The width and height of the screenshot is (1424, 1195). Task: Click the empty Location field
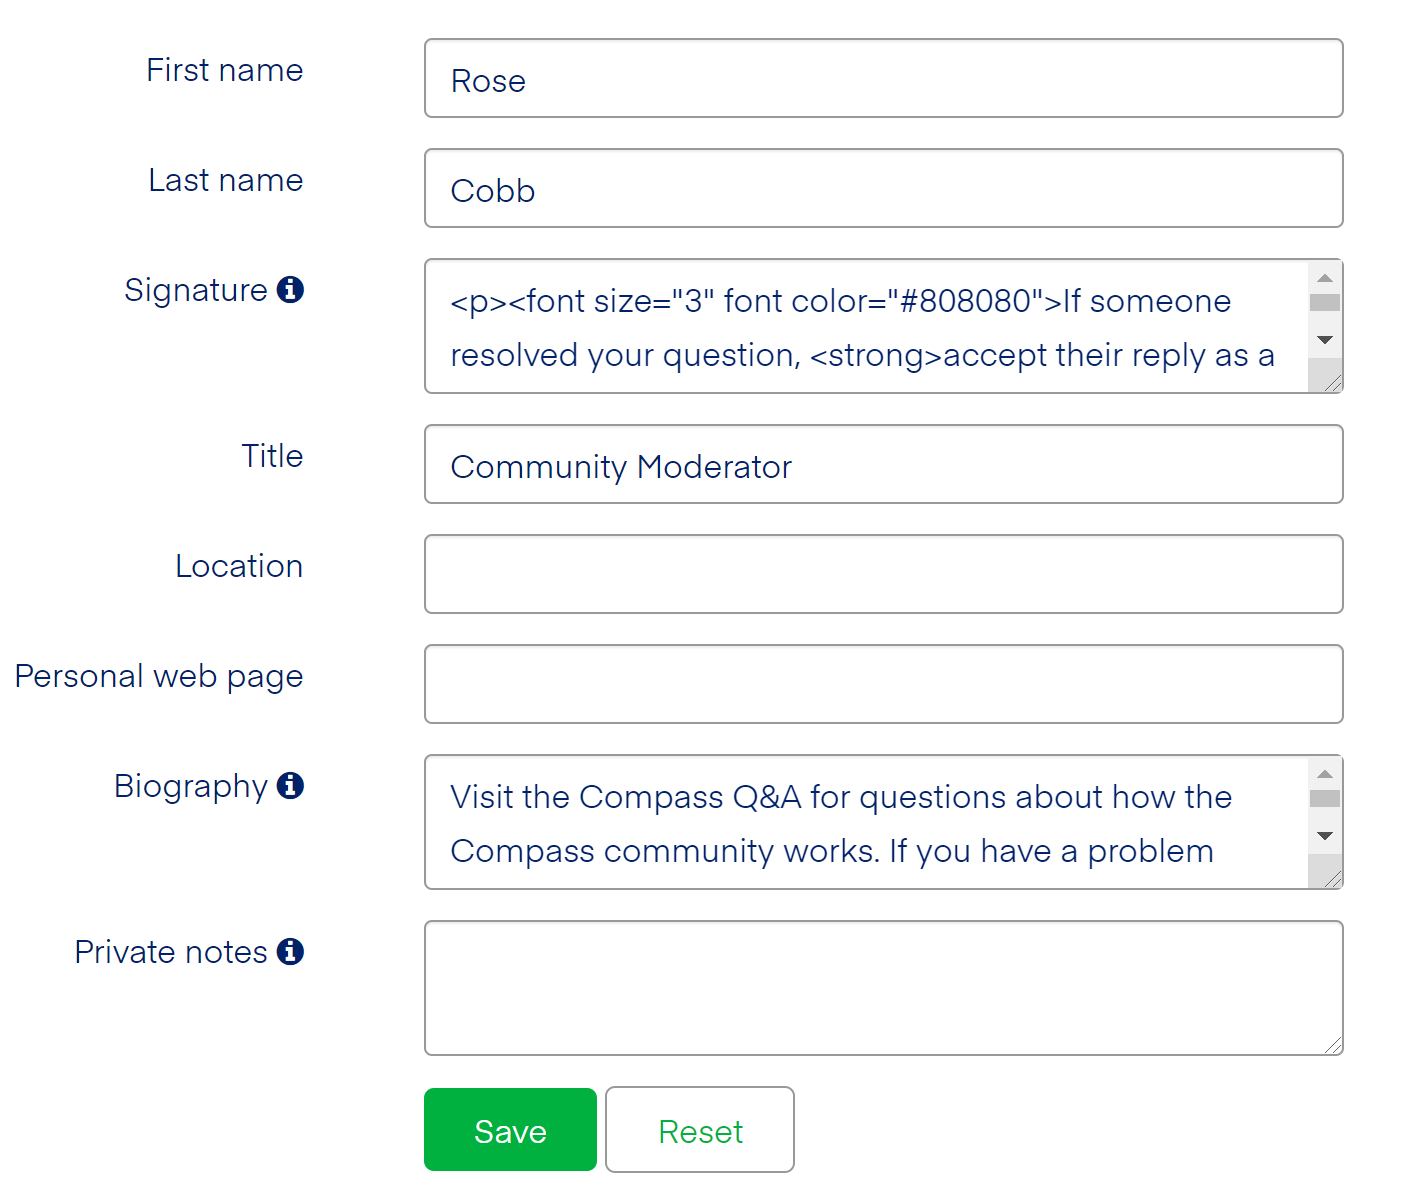pos(880,574)
